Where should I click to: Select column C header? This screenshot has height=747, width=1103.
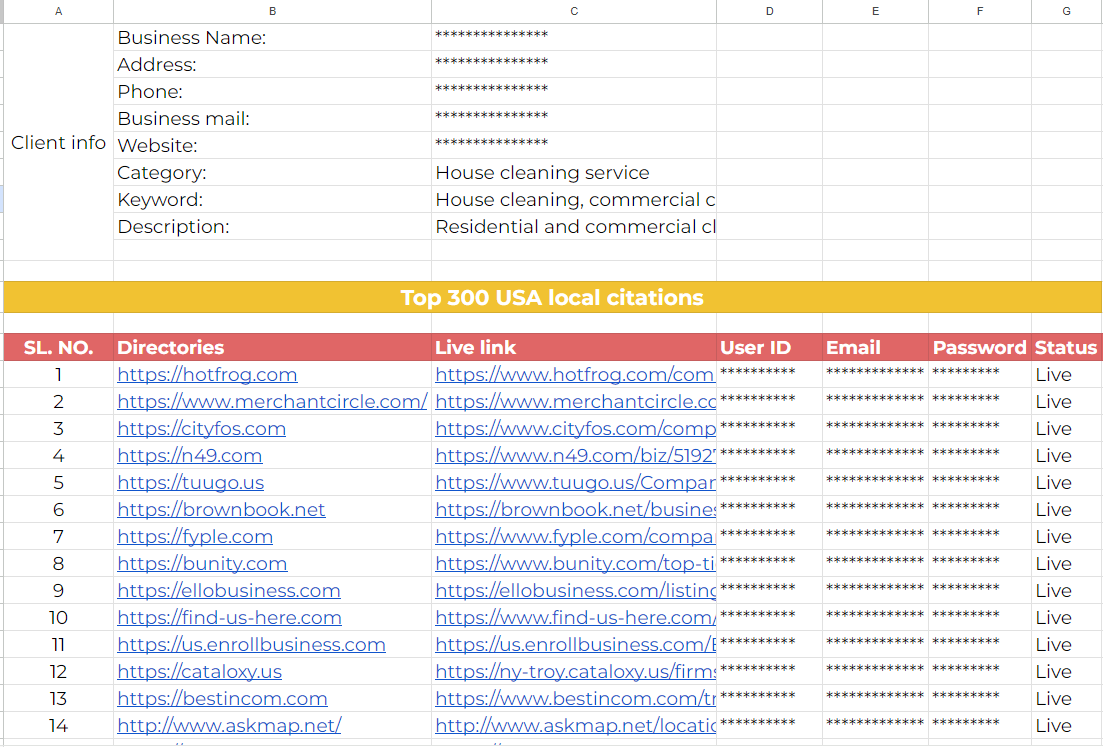(x=573, y=11)
